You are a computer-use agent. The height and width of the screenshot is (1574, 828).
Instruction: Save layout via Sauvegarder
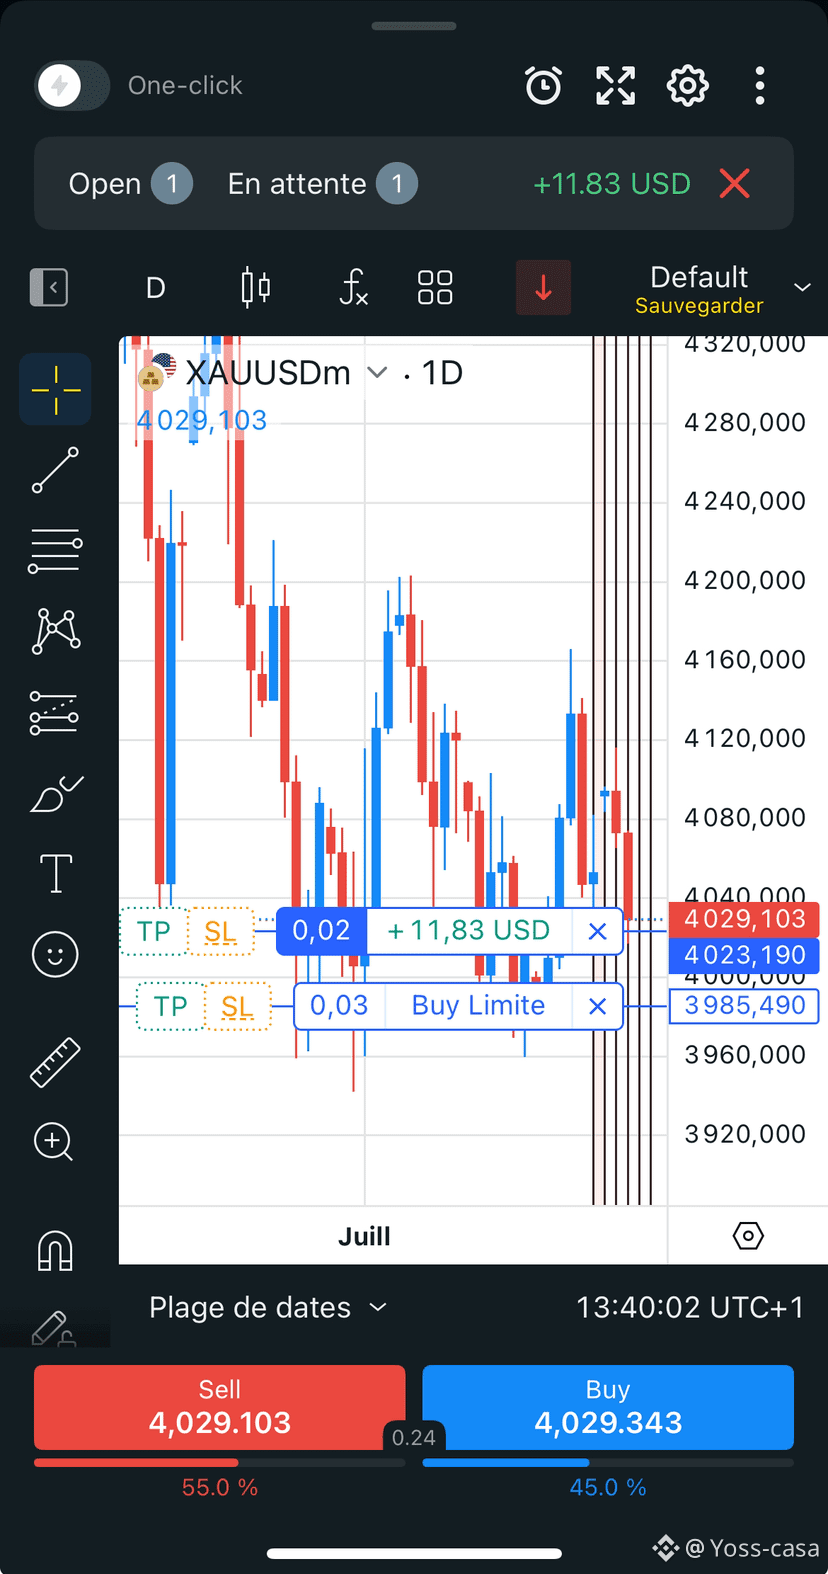[699, 306]
